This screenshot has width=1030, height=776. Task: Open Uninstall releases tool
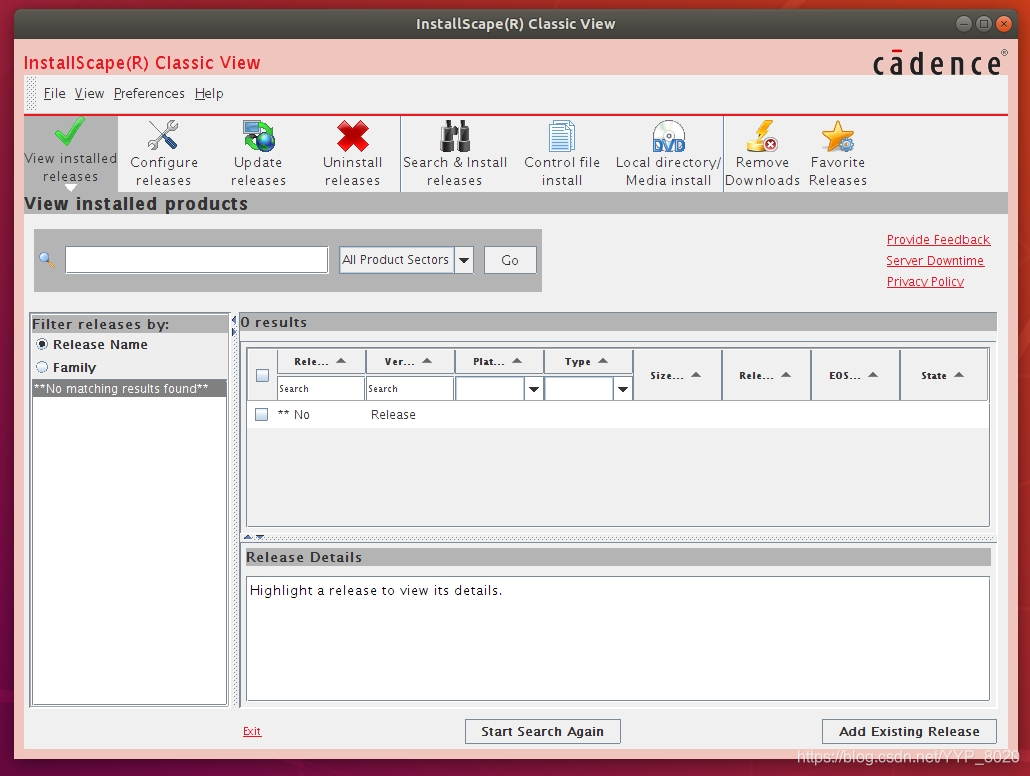pos(353,153)
